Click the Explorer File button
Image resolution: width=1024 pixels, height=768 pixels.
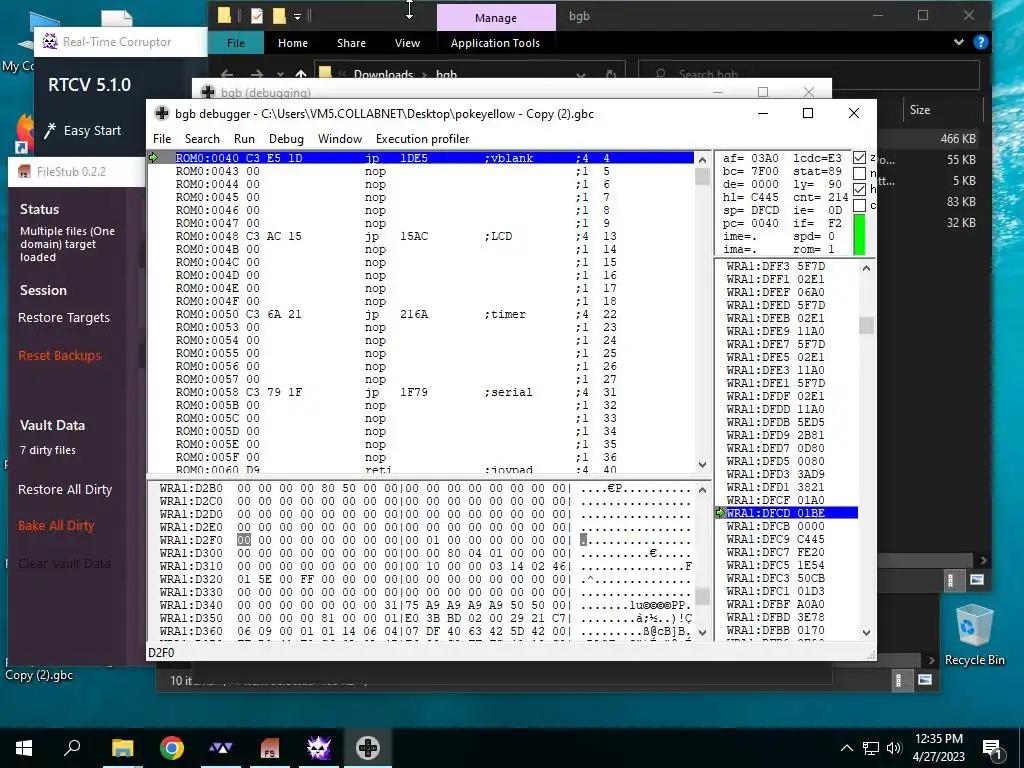point(236,42)
